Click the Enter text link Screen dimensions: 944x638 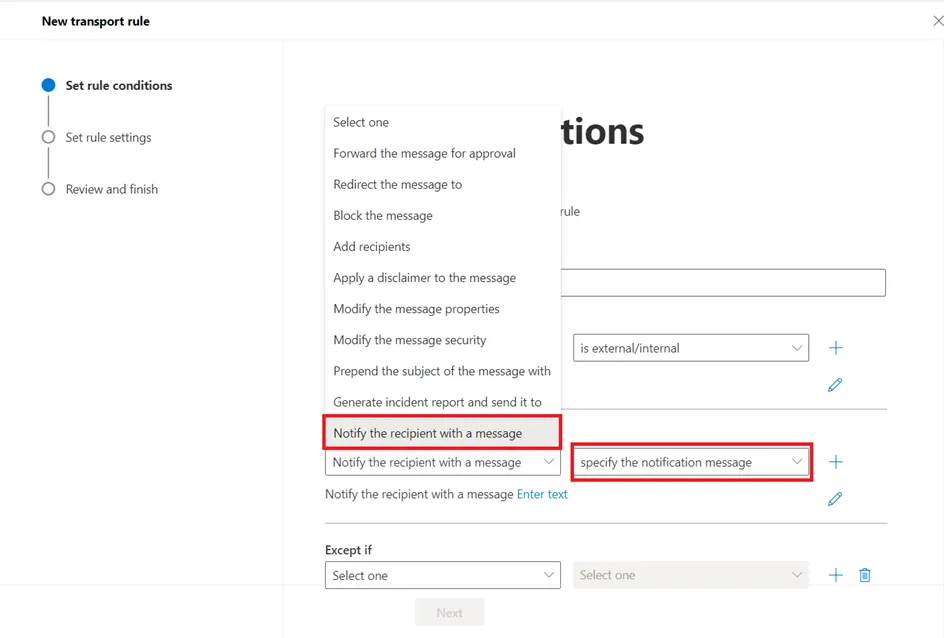(542, 494)
